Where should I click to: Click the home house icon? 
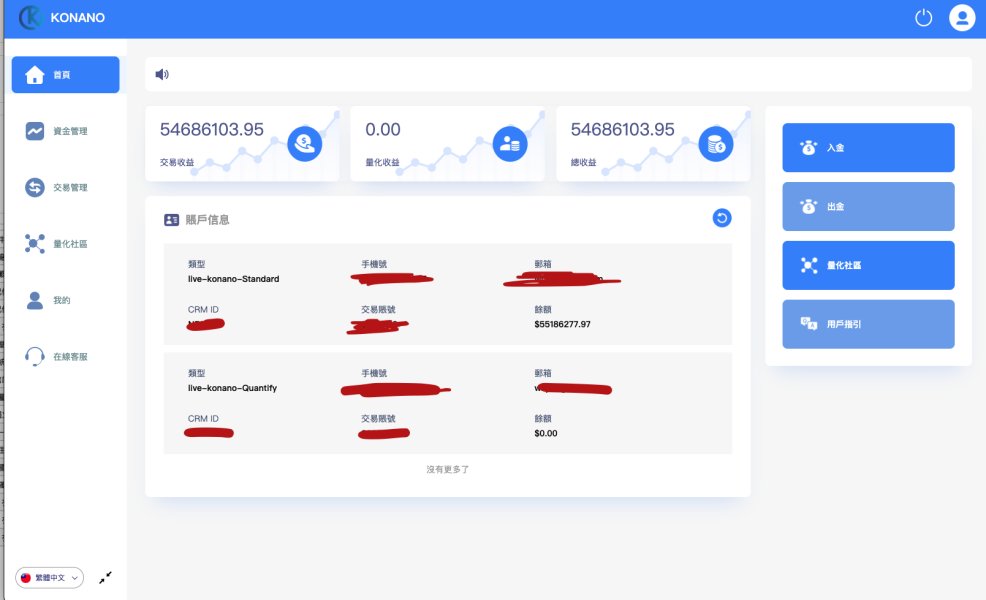pyautogui.click(x=35, y=75)
